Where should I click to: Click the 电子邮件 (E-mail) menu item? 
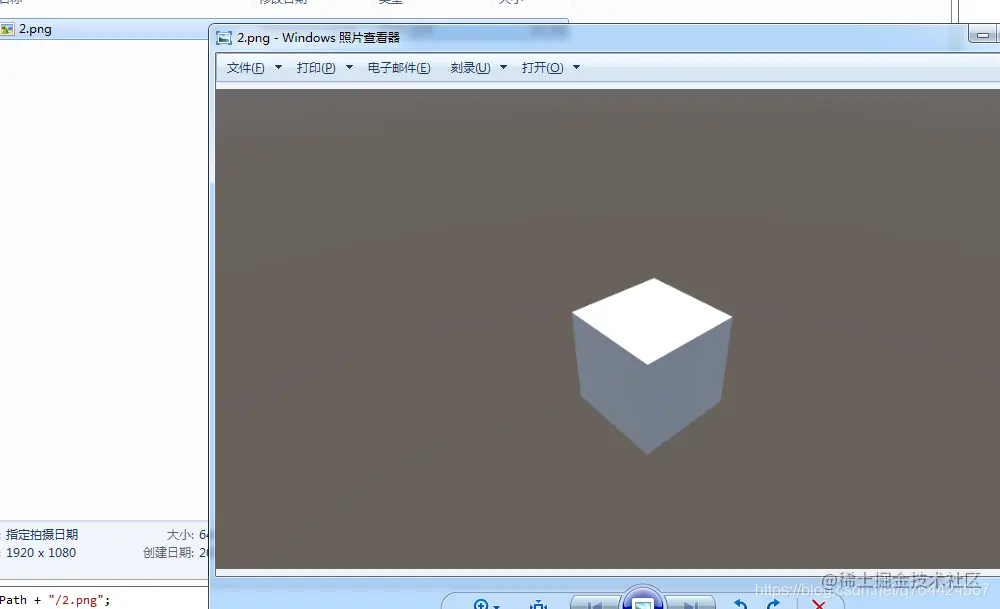point(398,67)
